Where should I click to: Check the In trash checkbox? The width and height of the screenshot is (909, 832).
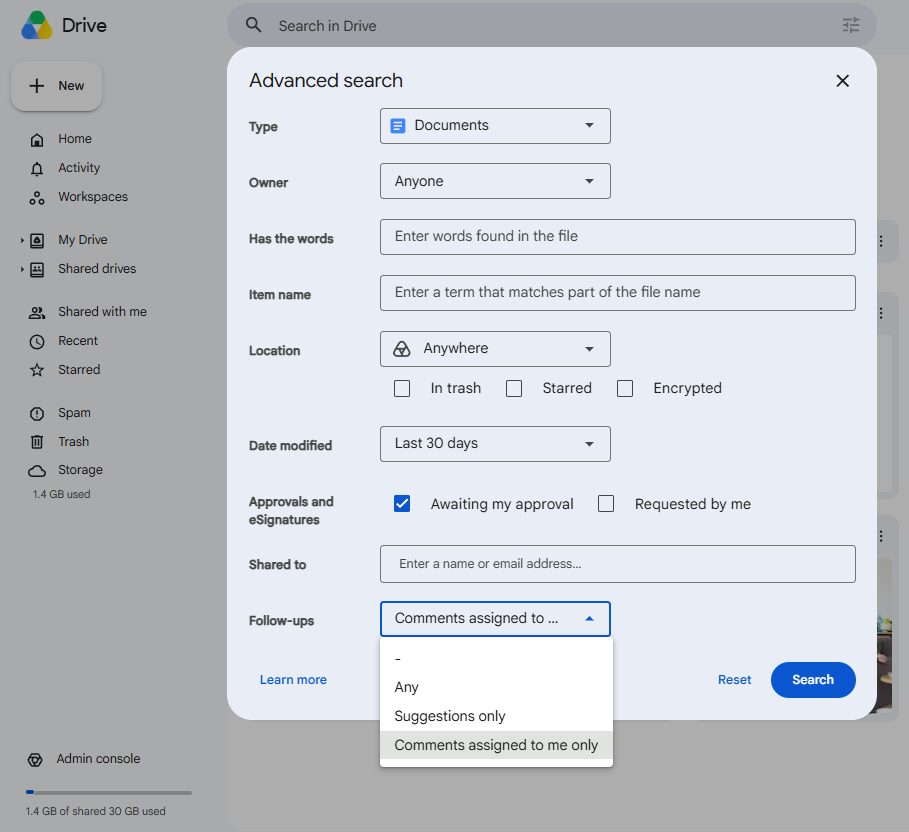[402, 388]
